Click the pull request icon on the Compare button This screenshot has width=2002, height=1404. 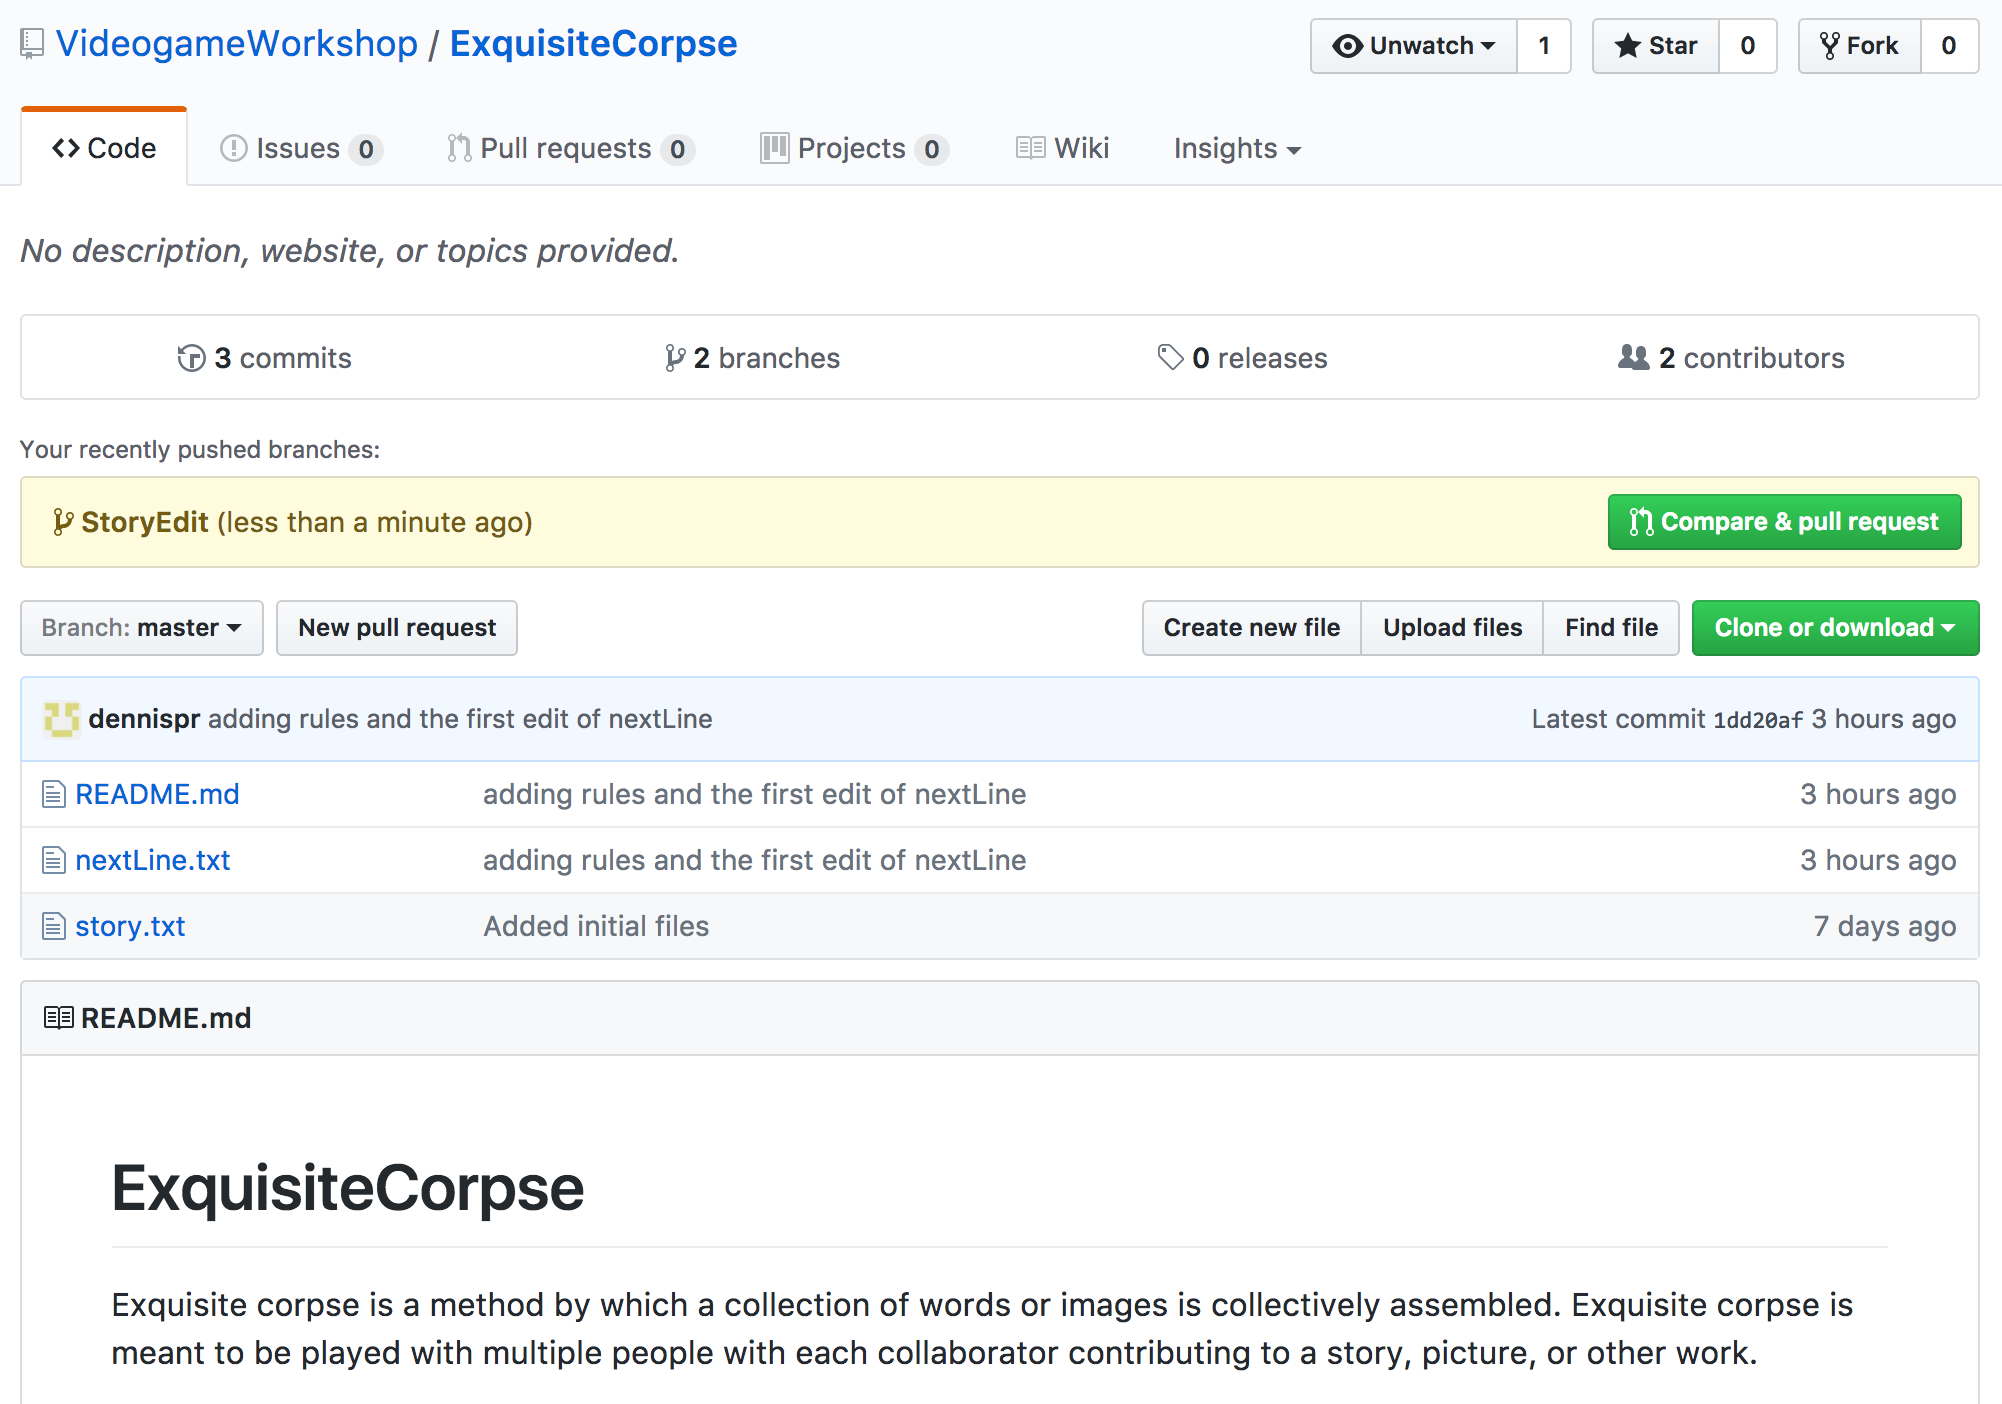click(1641, 522)
